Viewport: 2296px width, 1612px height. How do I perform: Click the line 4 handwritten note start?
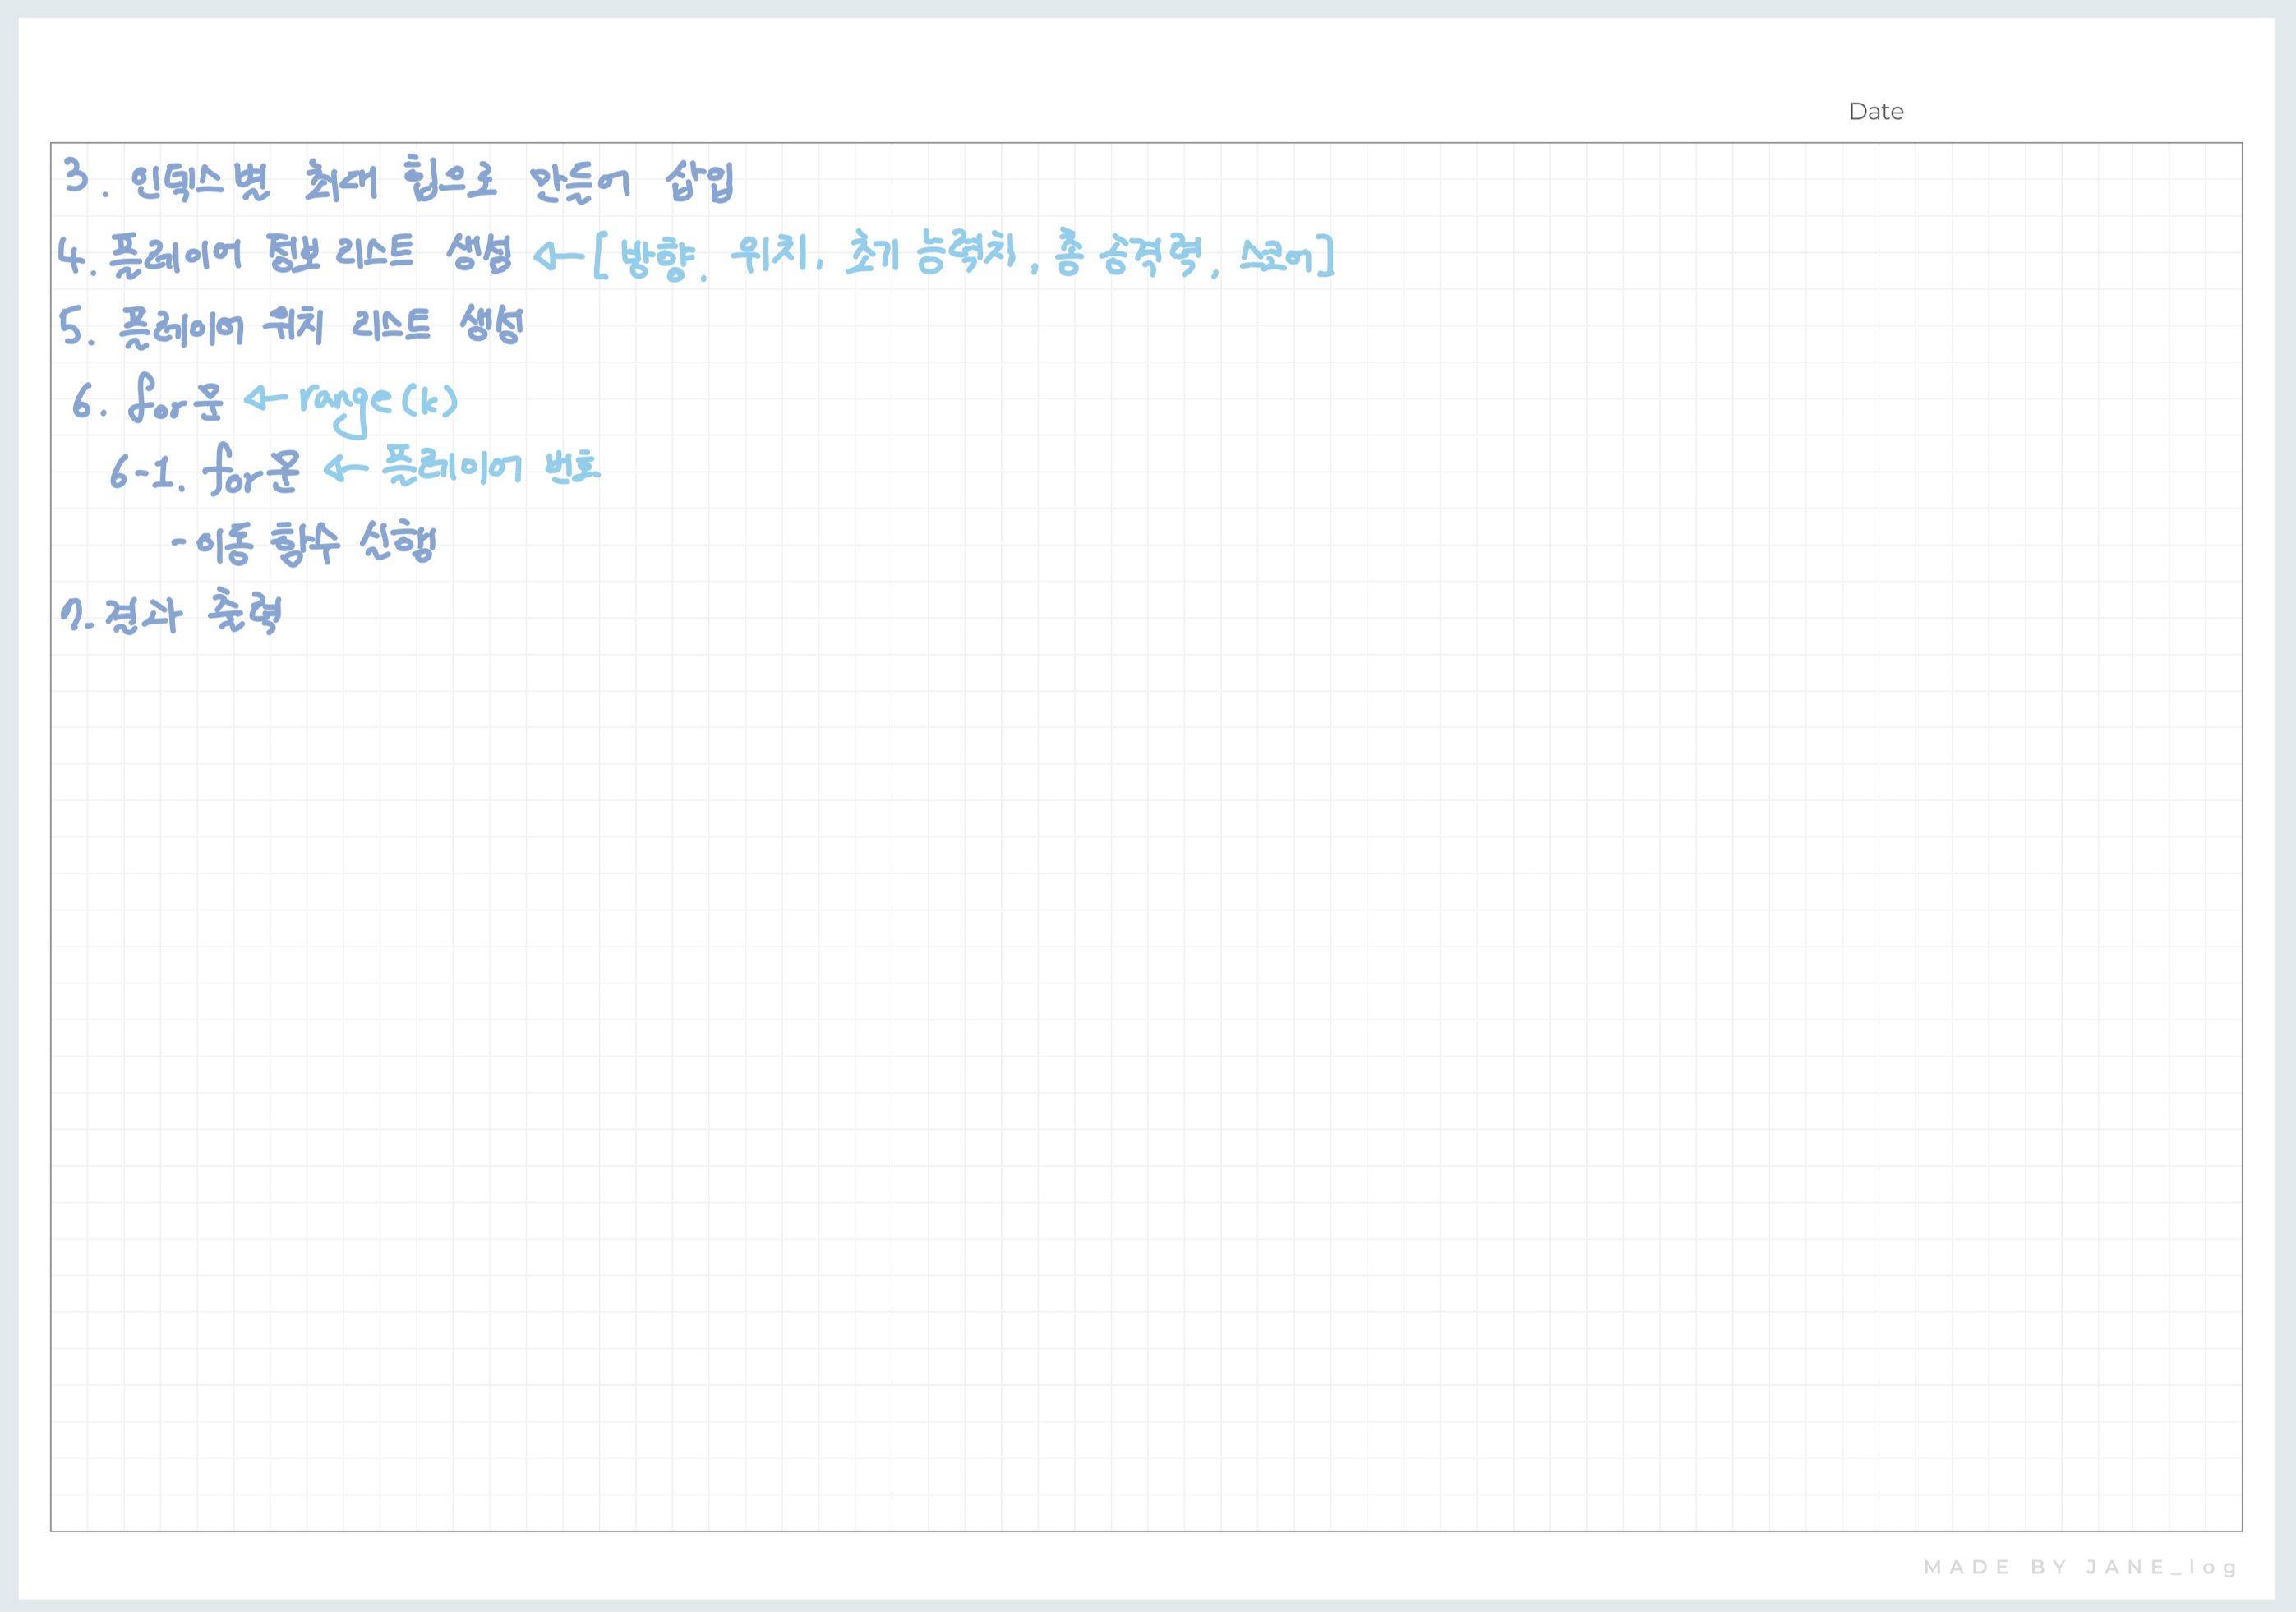[72, 256]
